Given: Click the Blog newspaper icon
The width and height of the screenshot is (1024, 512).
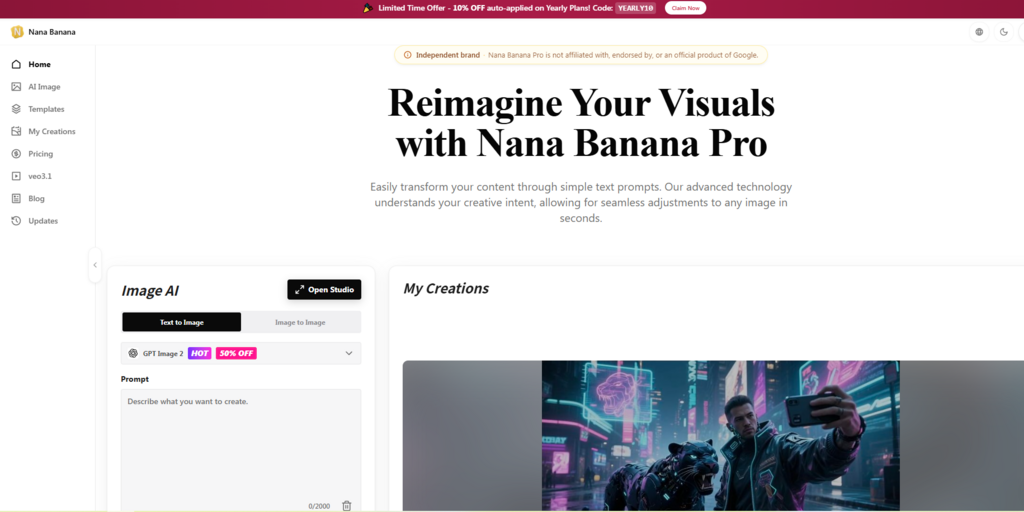Looking at the screenshot, I should [16, 199].
